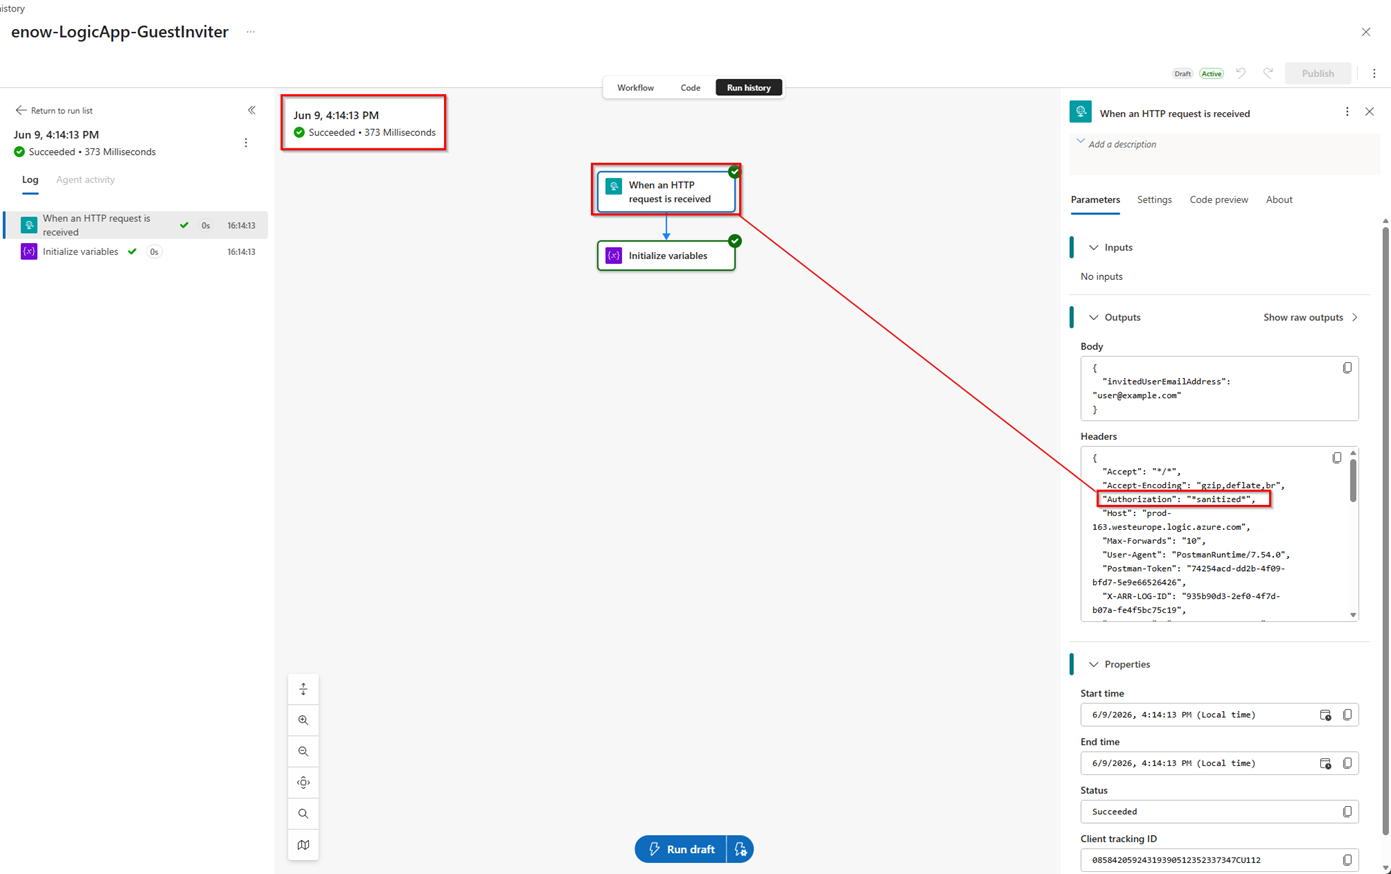
Task: Open the run options three-dot menu
Action: click(x=246, y=143)
